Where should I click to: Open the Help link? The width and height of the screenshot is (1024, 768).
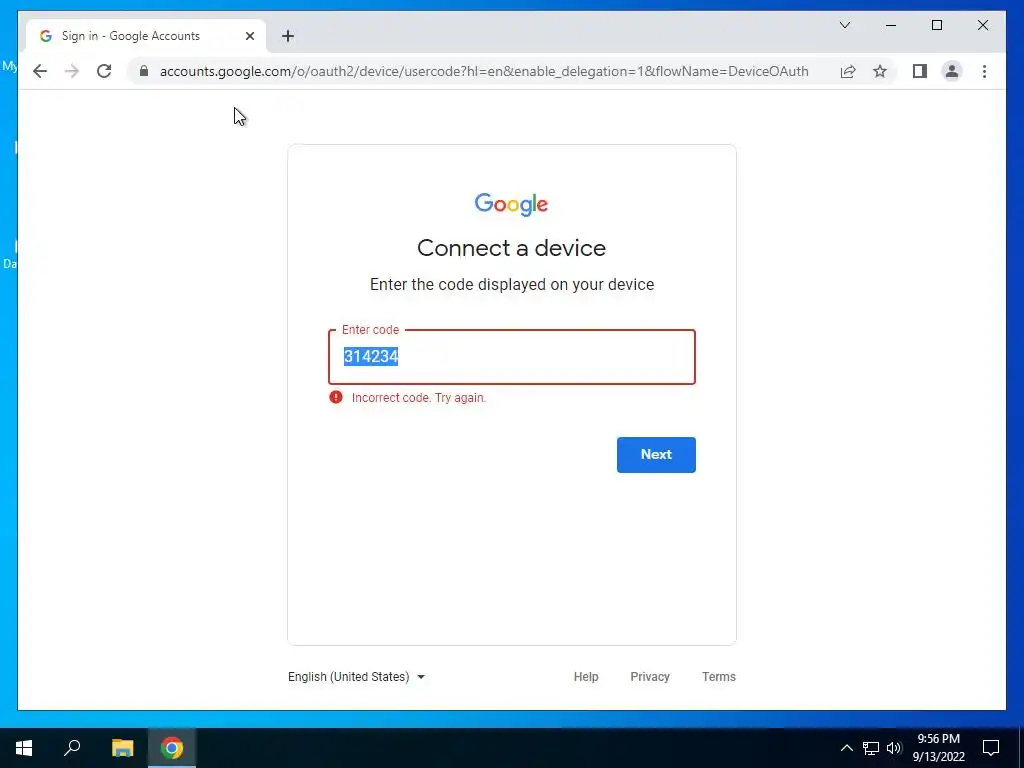click(586, 677)
